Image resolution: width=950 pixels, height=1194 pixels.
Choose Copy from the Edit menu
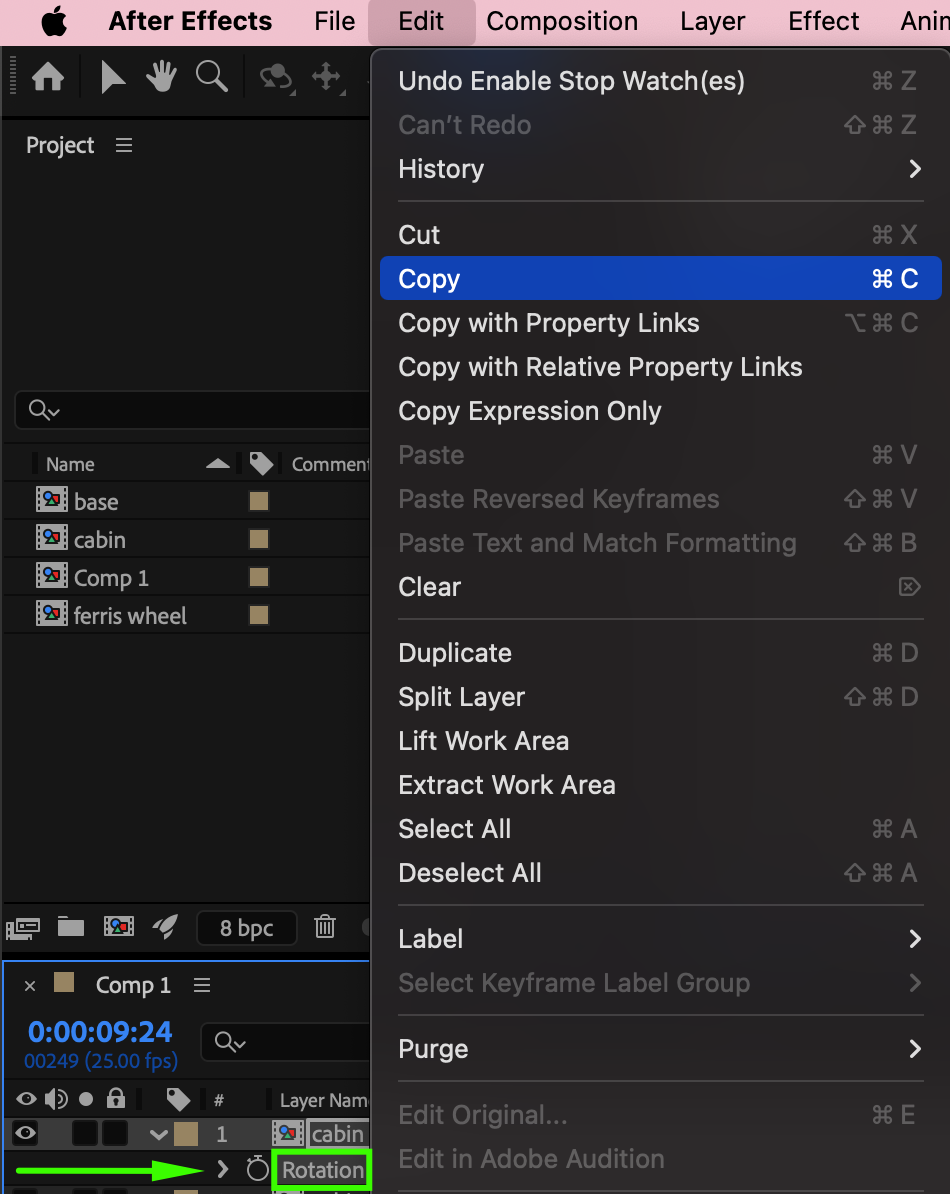tap(660, 279)
